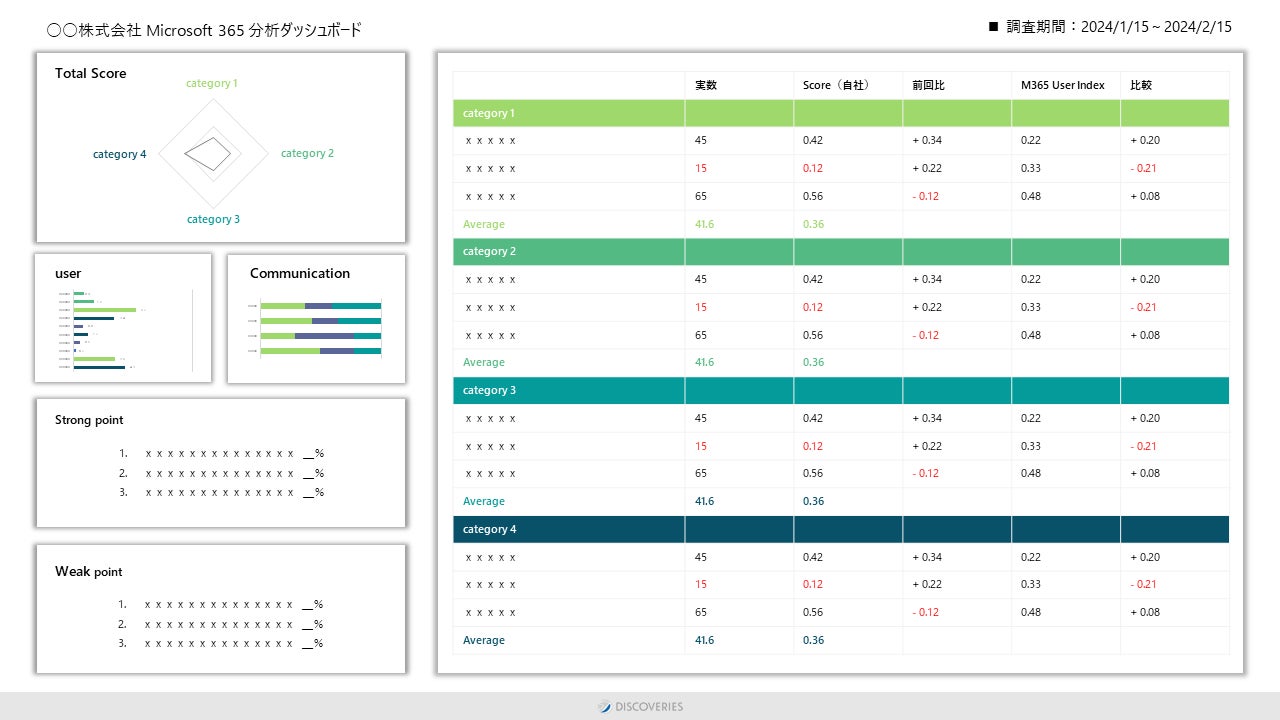Click the M365 User Index column header
This screenshot has width=1280, height=720.
pos(1063,85)
